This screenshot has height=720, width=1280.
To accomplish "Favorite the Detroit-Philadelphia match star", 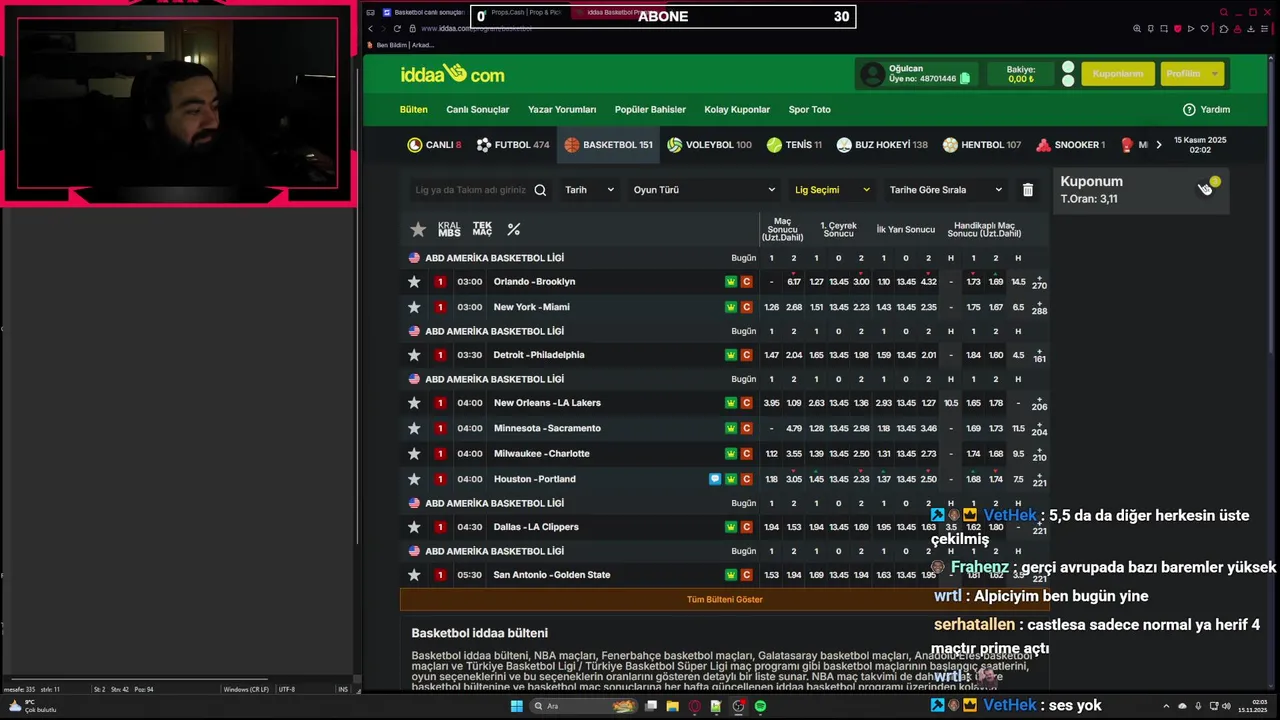I will click(x=414, y=355).
